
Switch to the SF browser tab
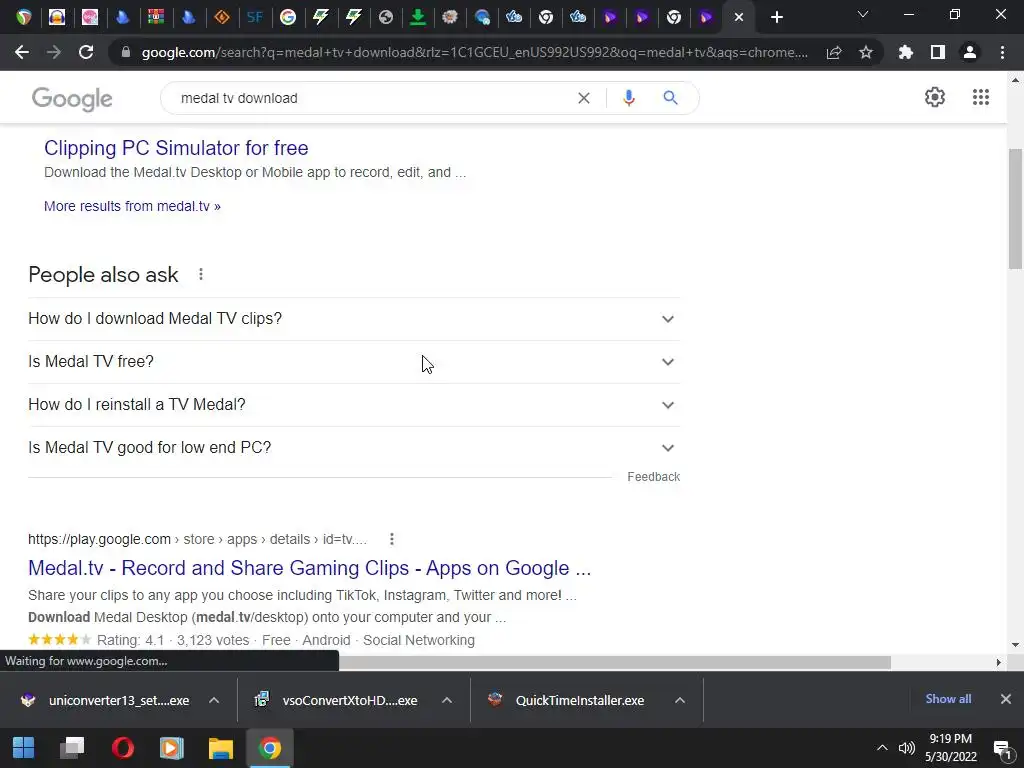click(x=255, y=17)
